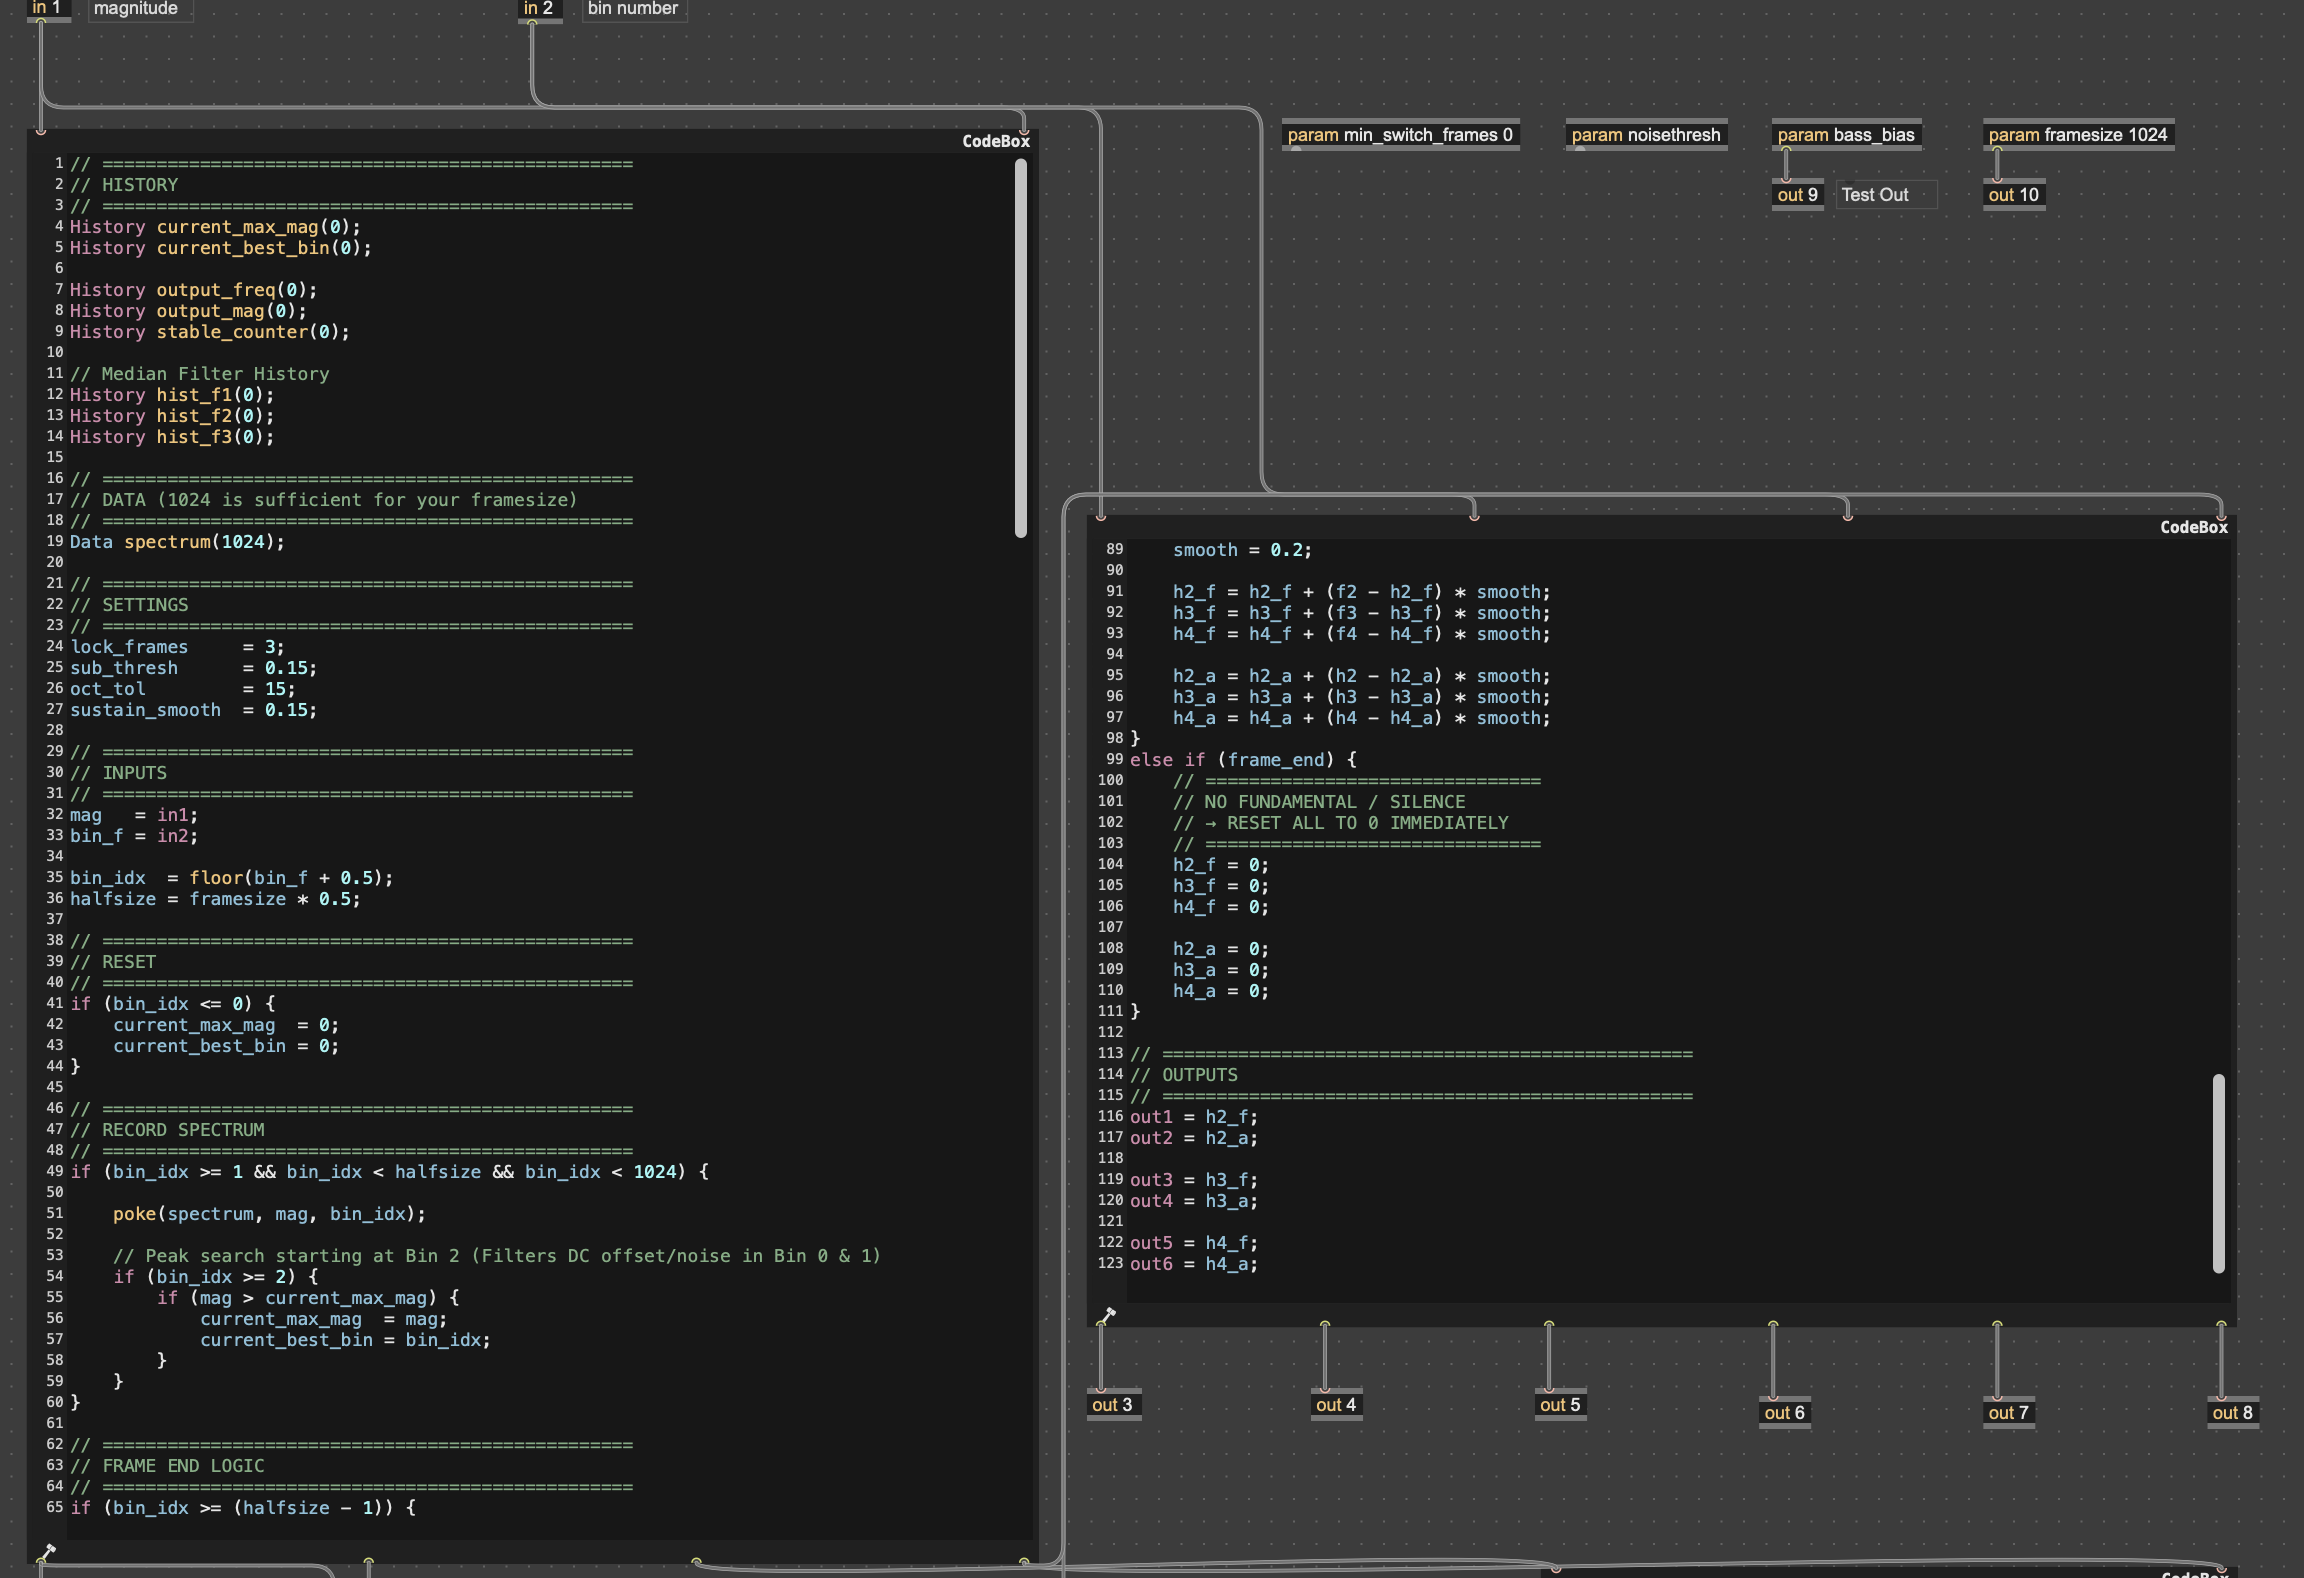The width and height of the screenshot is (2304, 1578).
Task: Select the 'out 3' outlet object
Action: (1112, 1405)
